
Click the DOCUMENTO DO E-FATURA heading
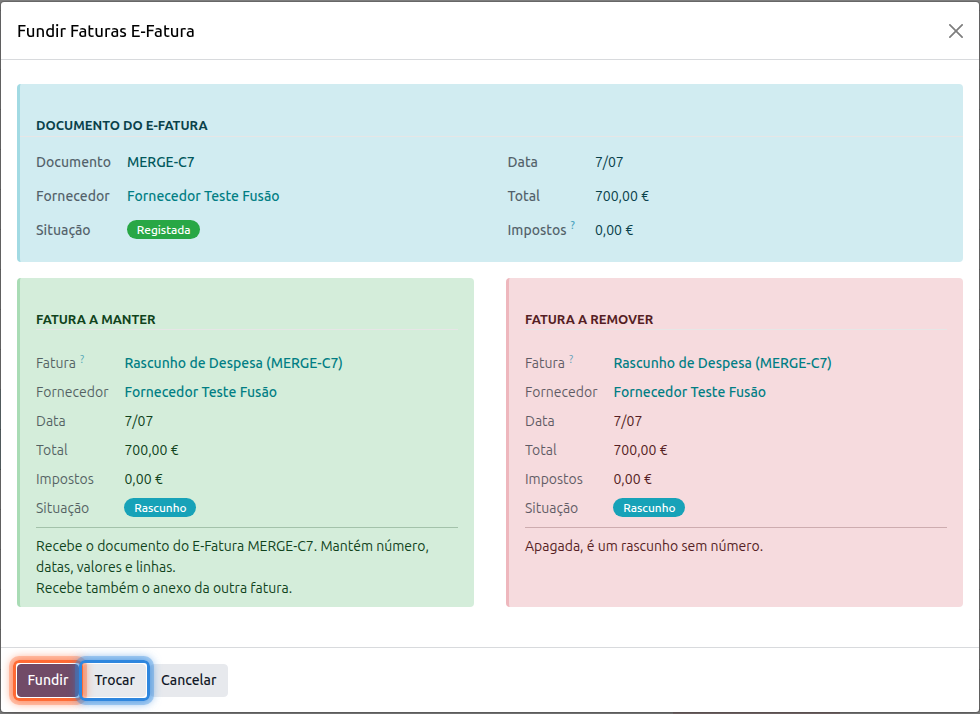[122, 126]
